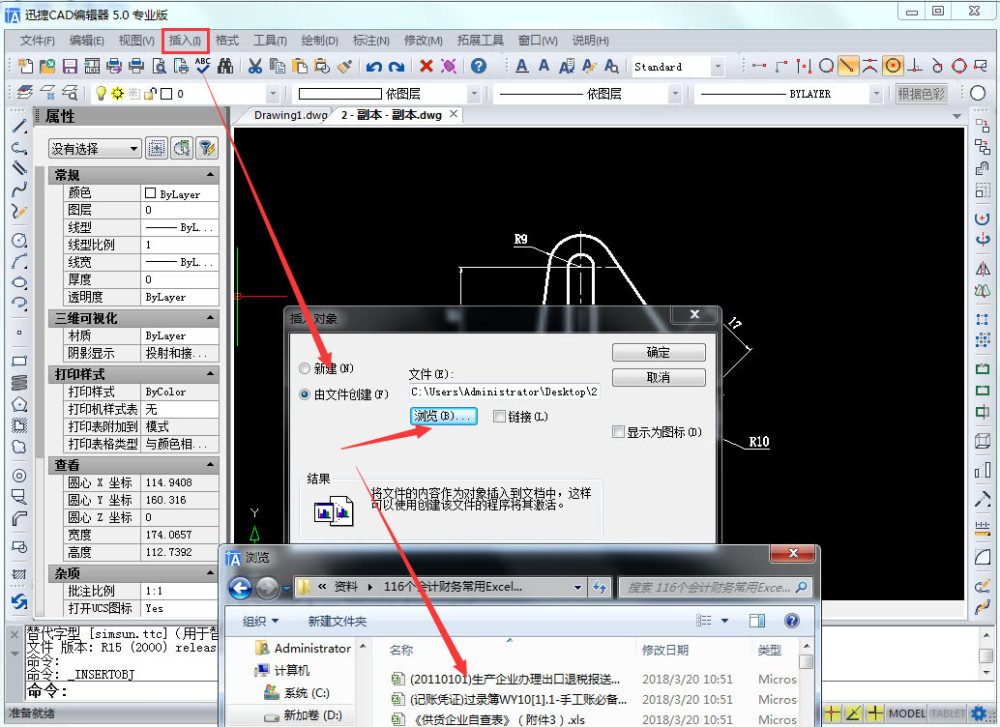1000x727 pixels.
Task: Select the Line tool in left toolbar
Action: (19, 126)
